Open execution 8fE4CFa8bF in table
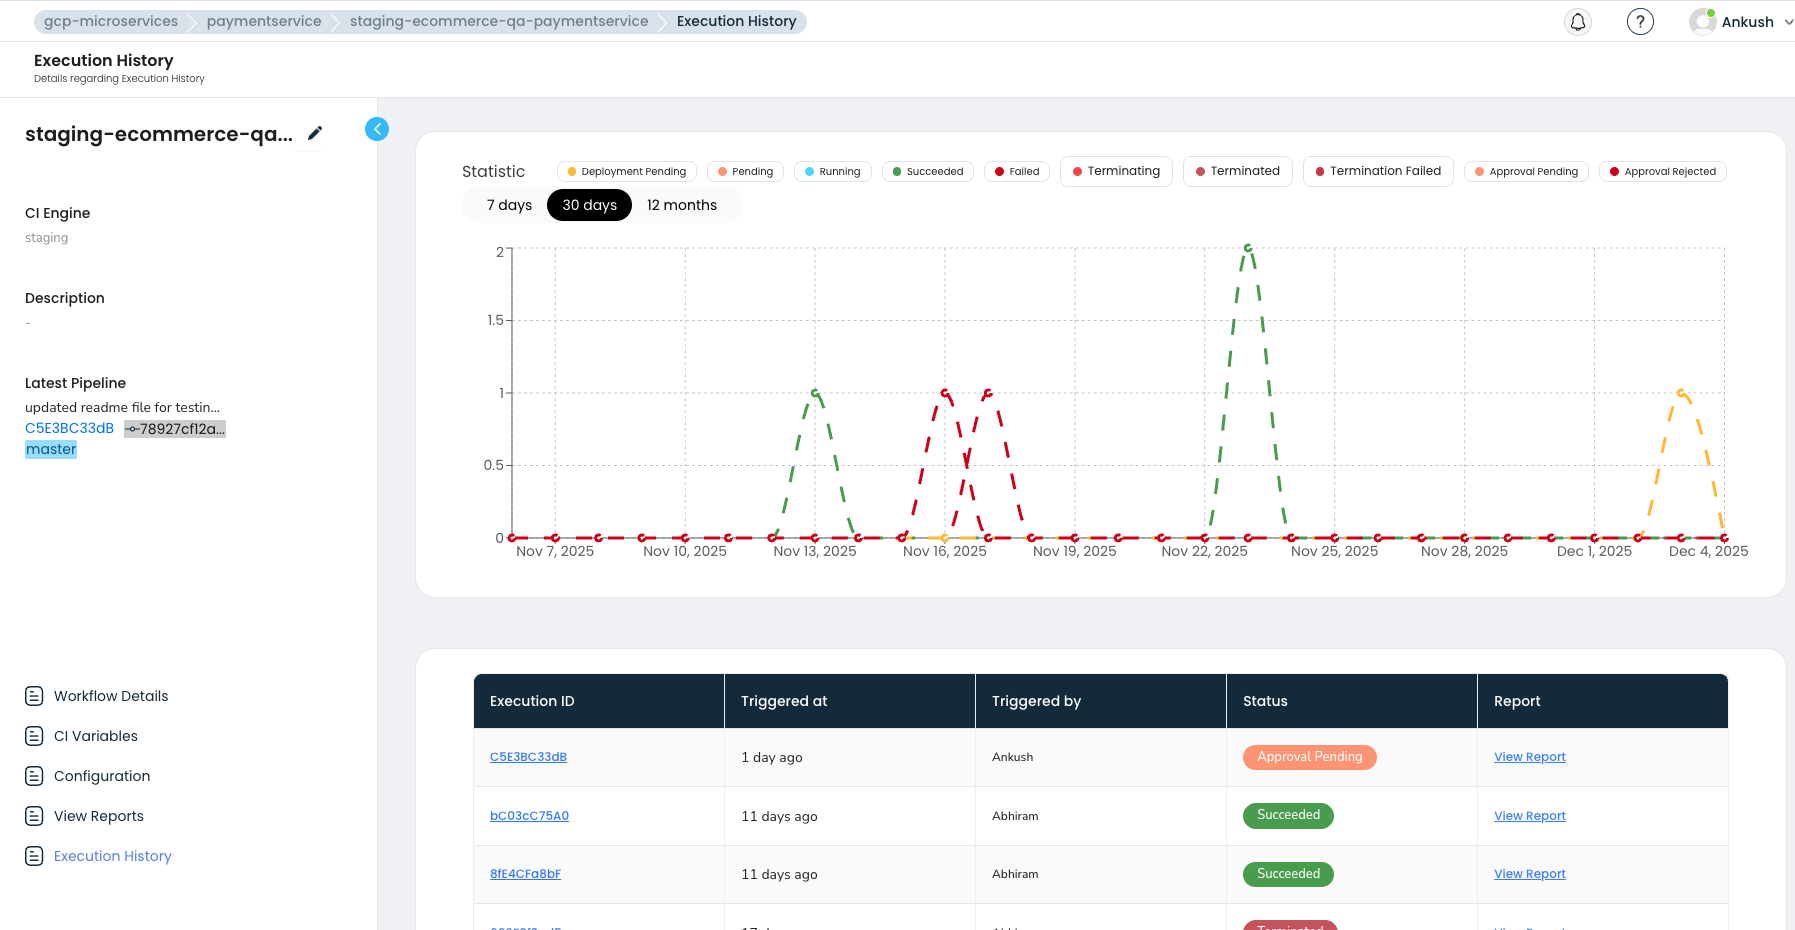 click(x=525, y=874)
